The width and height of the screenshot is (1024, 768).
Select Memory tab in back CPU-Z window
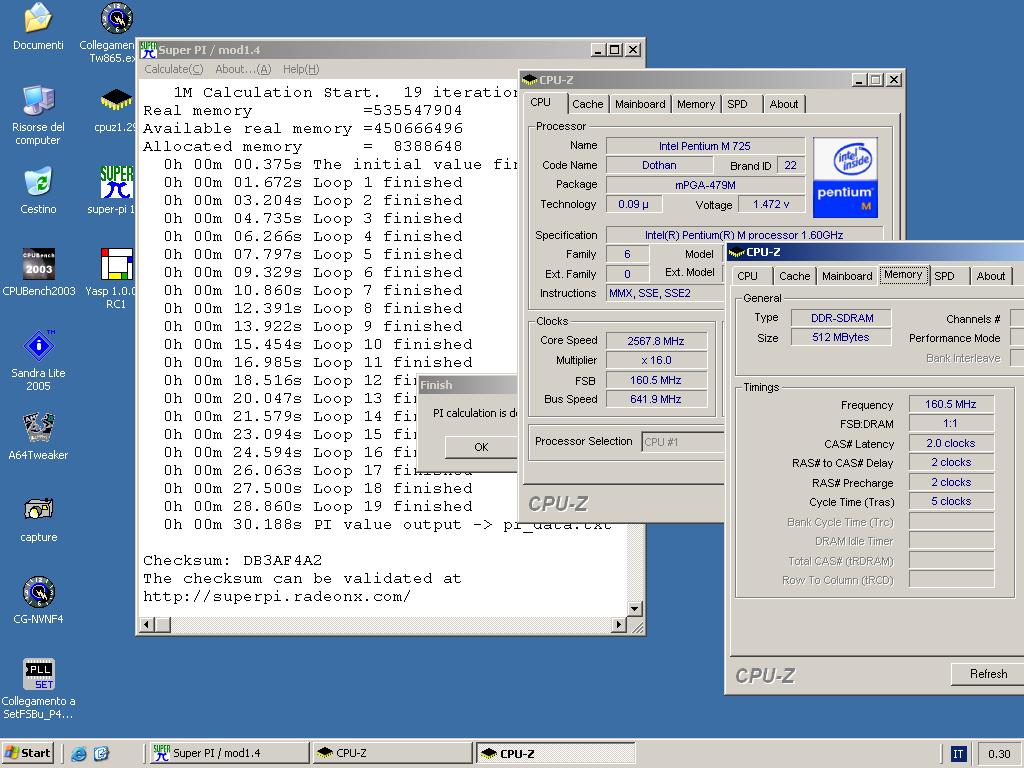point(696,104)
